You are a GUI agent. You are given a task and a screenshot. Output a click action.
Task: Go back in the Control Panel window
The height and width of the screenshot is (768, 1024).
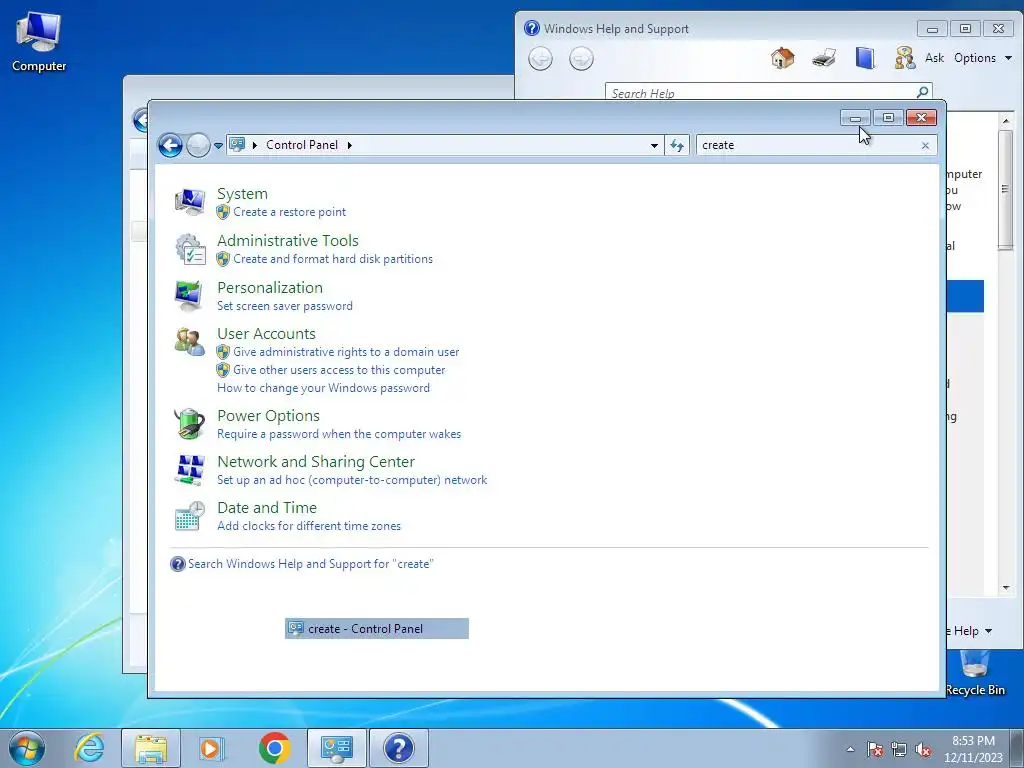click(x=170, y=145)
